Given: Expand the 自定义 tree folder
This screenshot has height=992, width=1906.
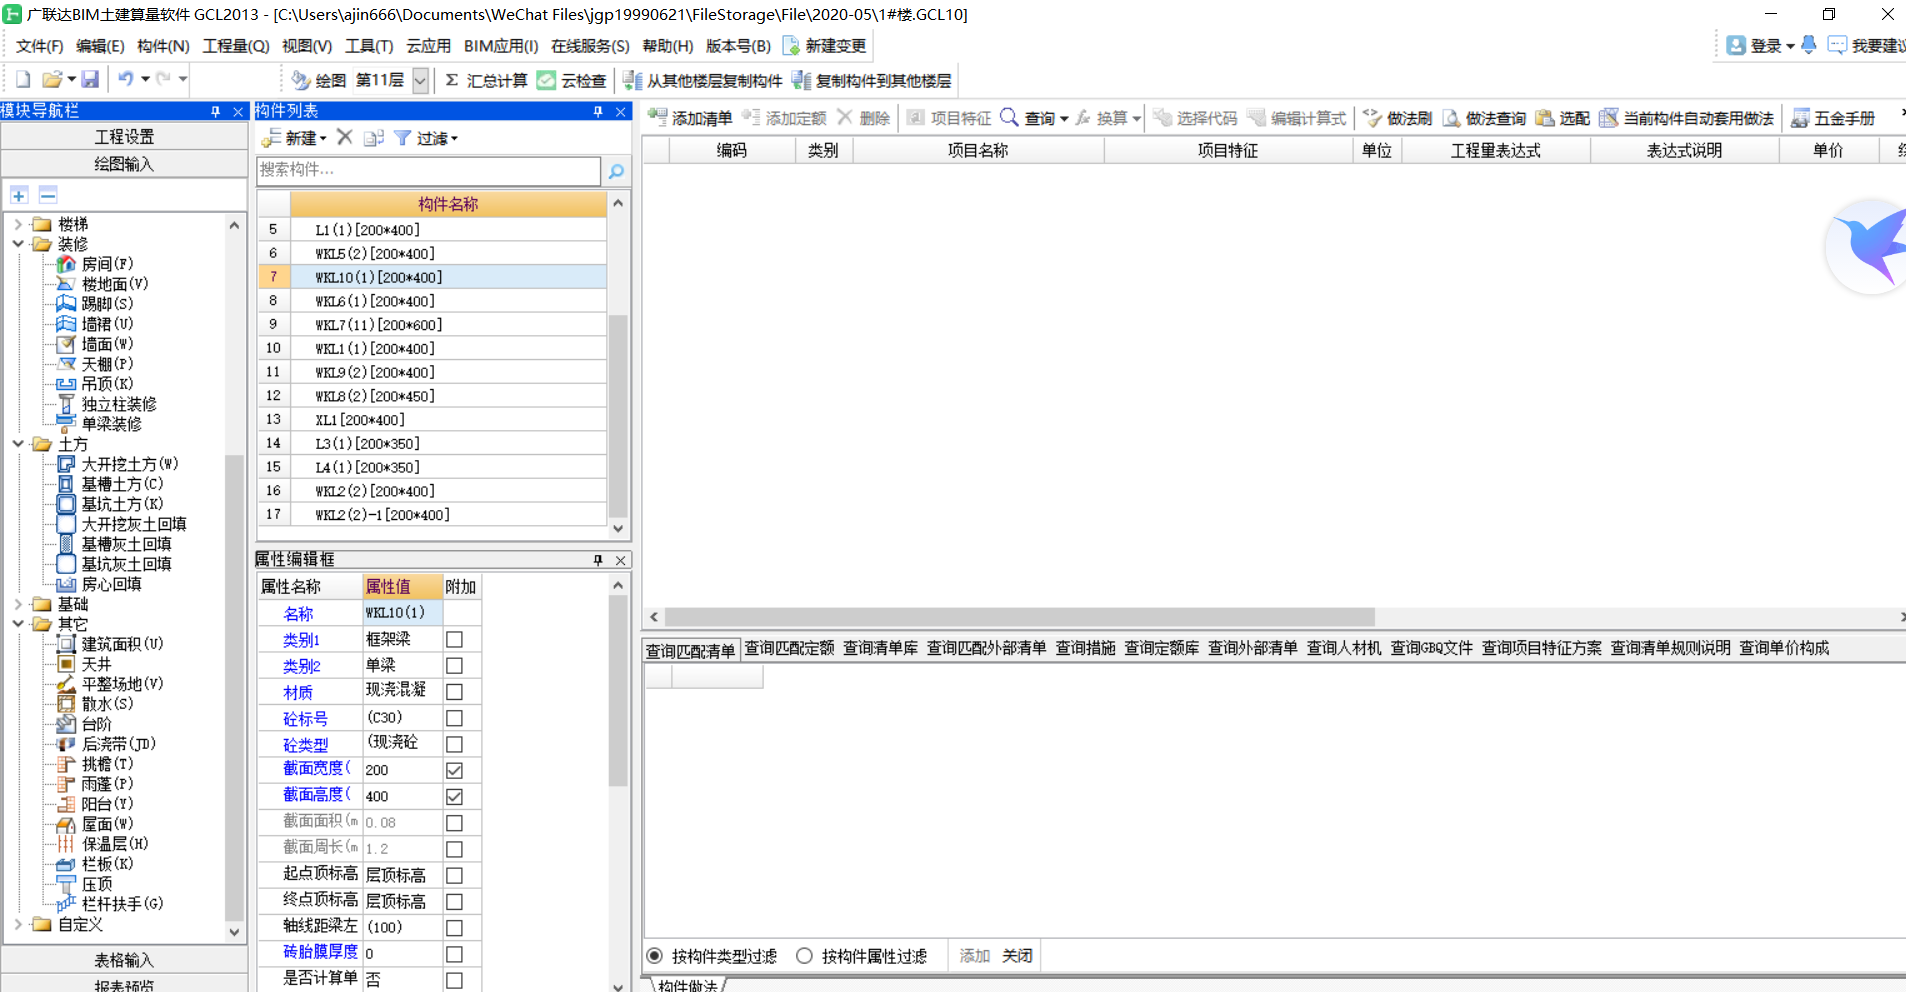Looking at the screenshot, I should coord(18,924).
